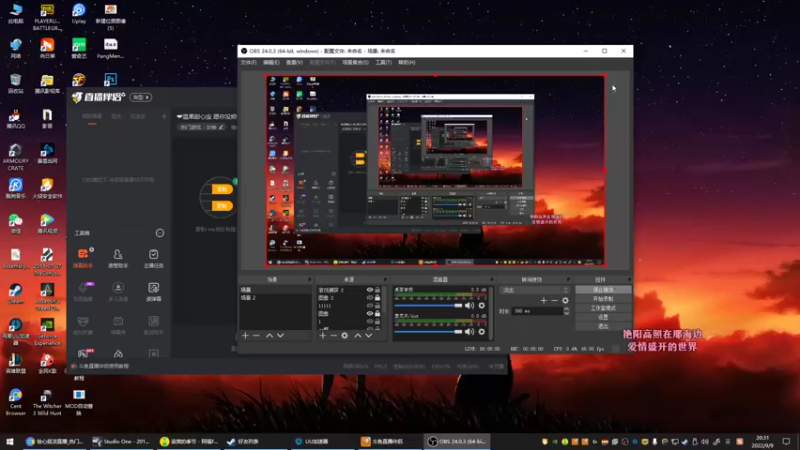Move scene down with arrow icon

pos(280,335)
